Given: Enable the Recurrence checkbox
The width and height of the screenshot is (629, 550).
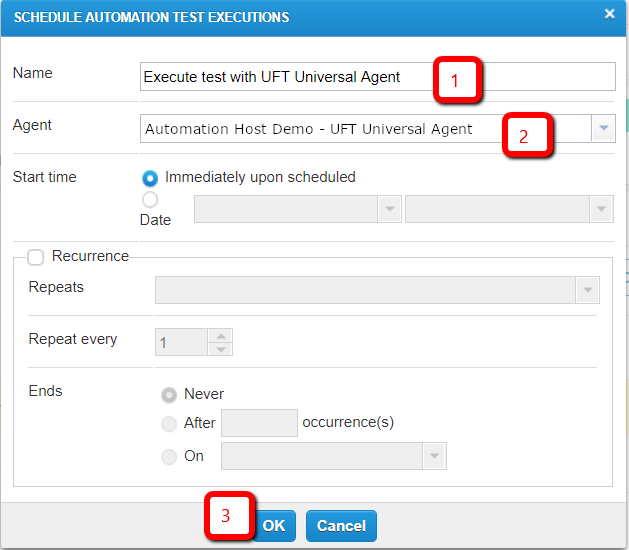Looking at the screenshot, I should coord(36,257).
